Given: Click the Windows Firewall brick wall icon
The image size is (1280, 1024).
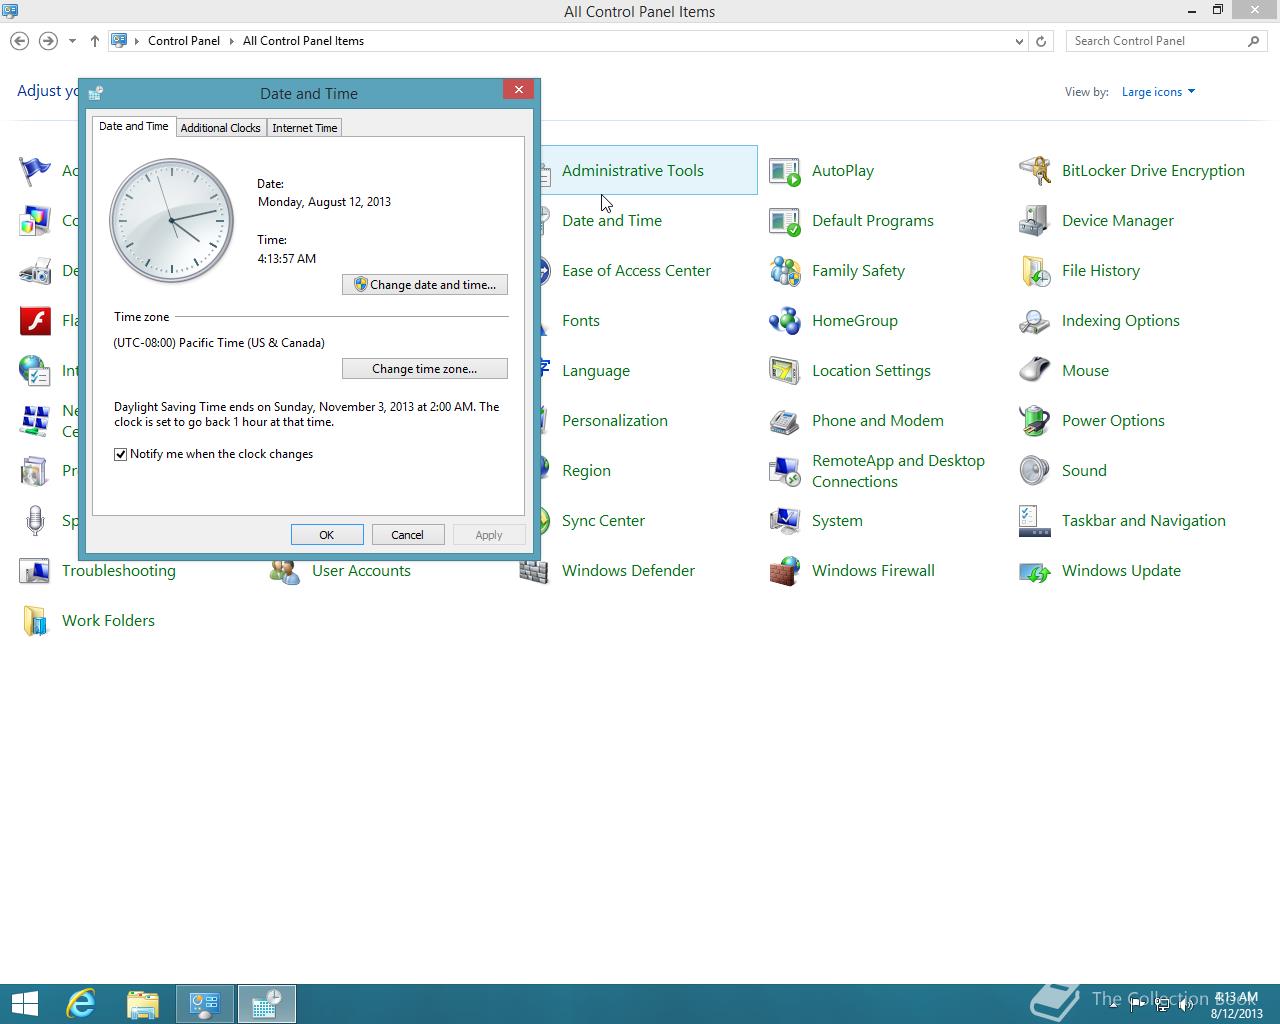Looking at the screenshot, I should (785, 571).
